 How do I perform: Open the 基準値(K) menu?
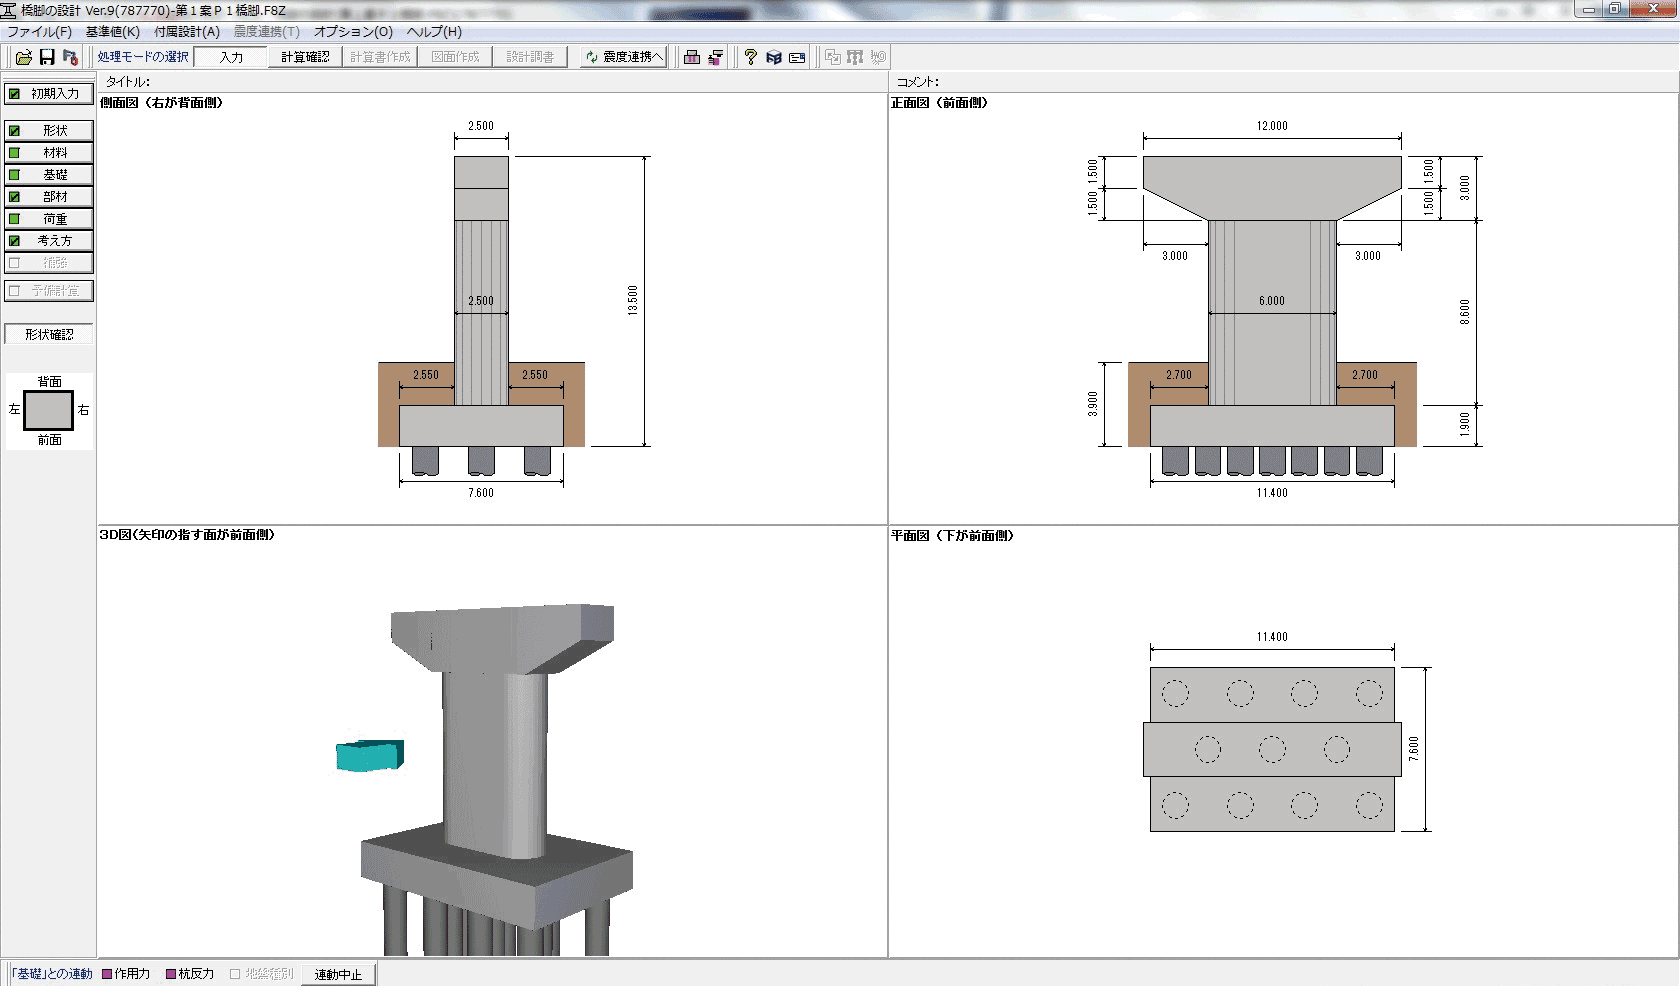point(113,32)
